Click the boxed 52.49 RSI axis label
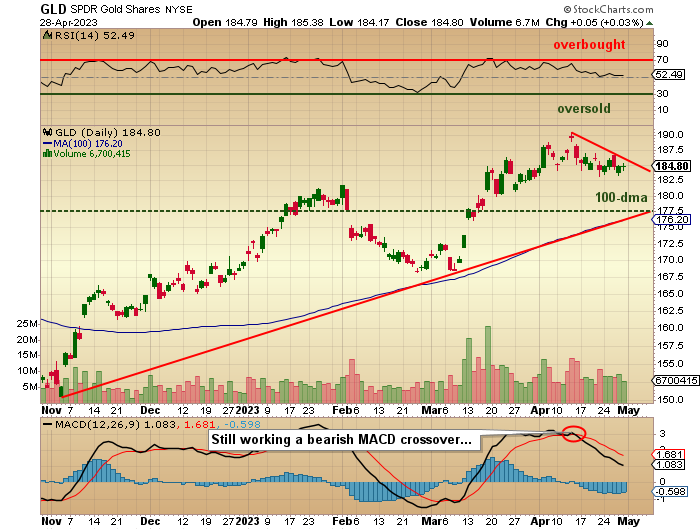This screenshot has width=700, height=530. 669,75
